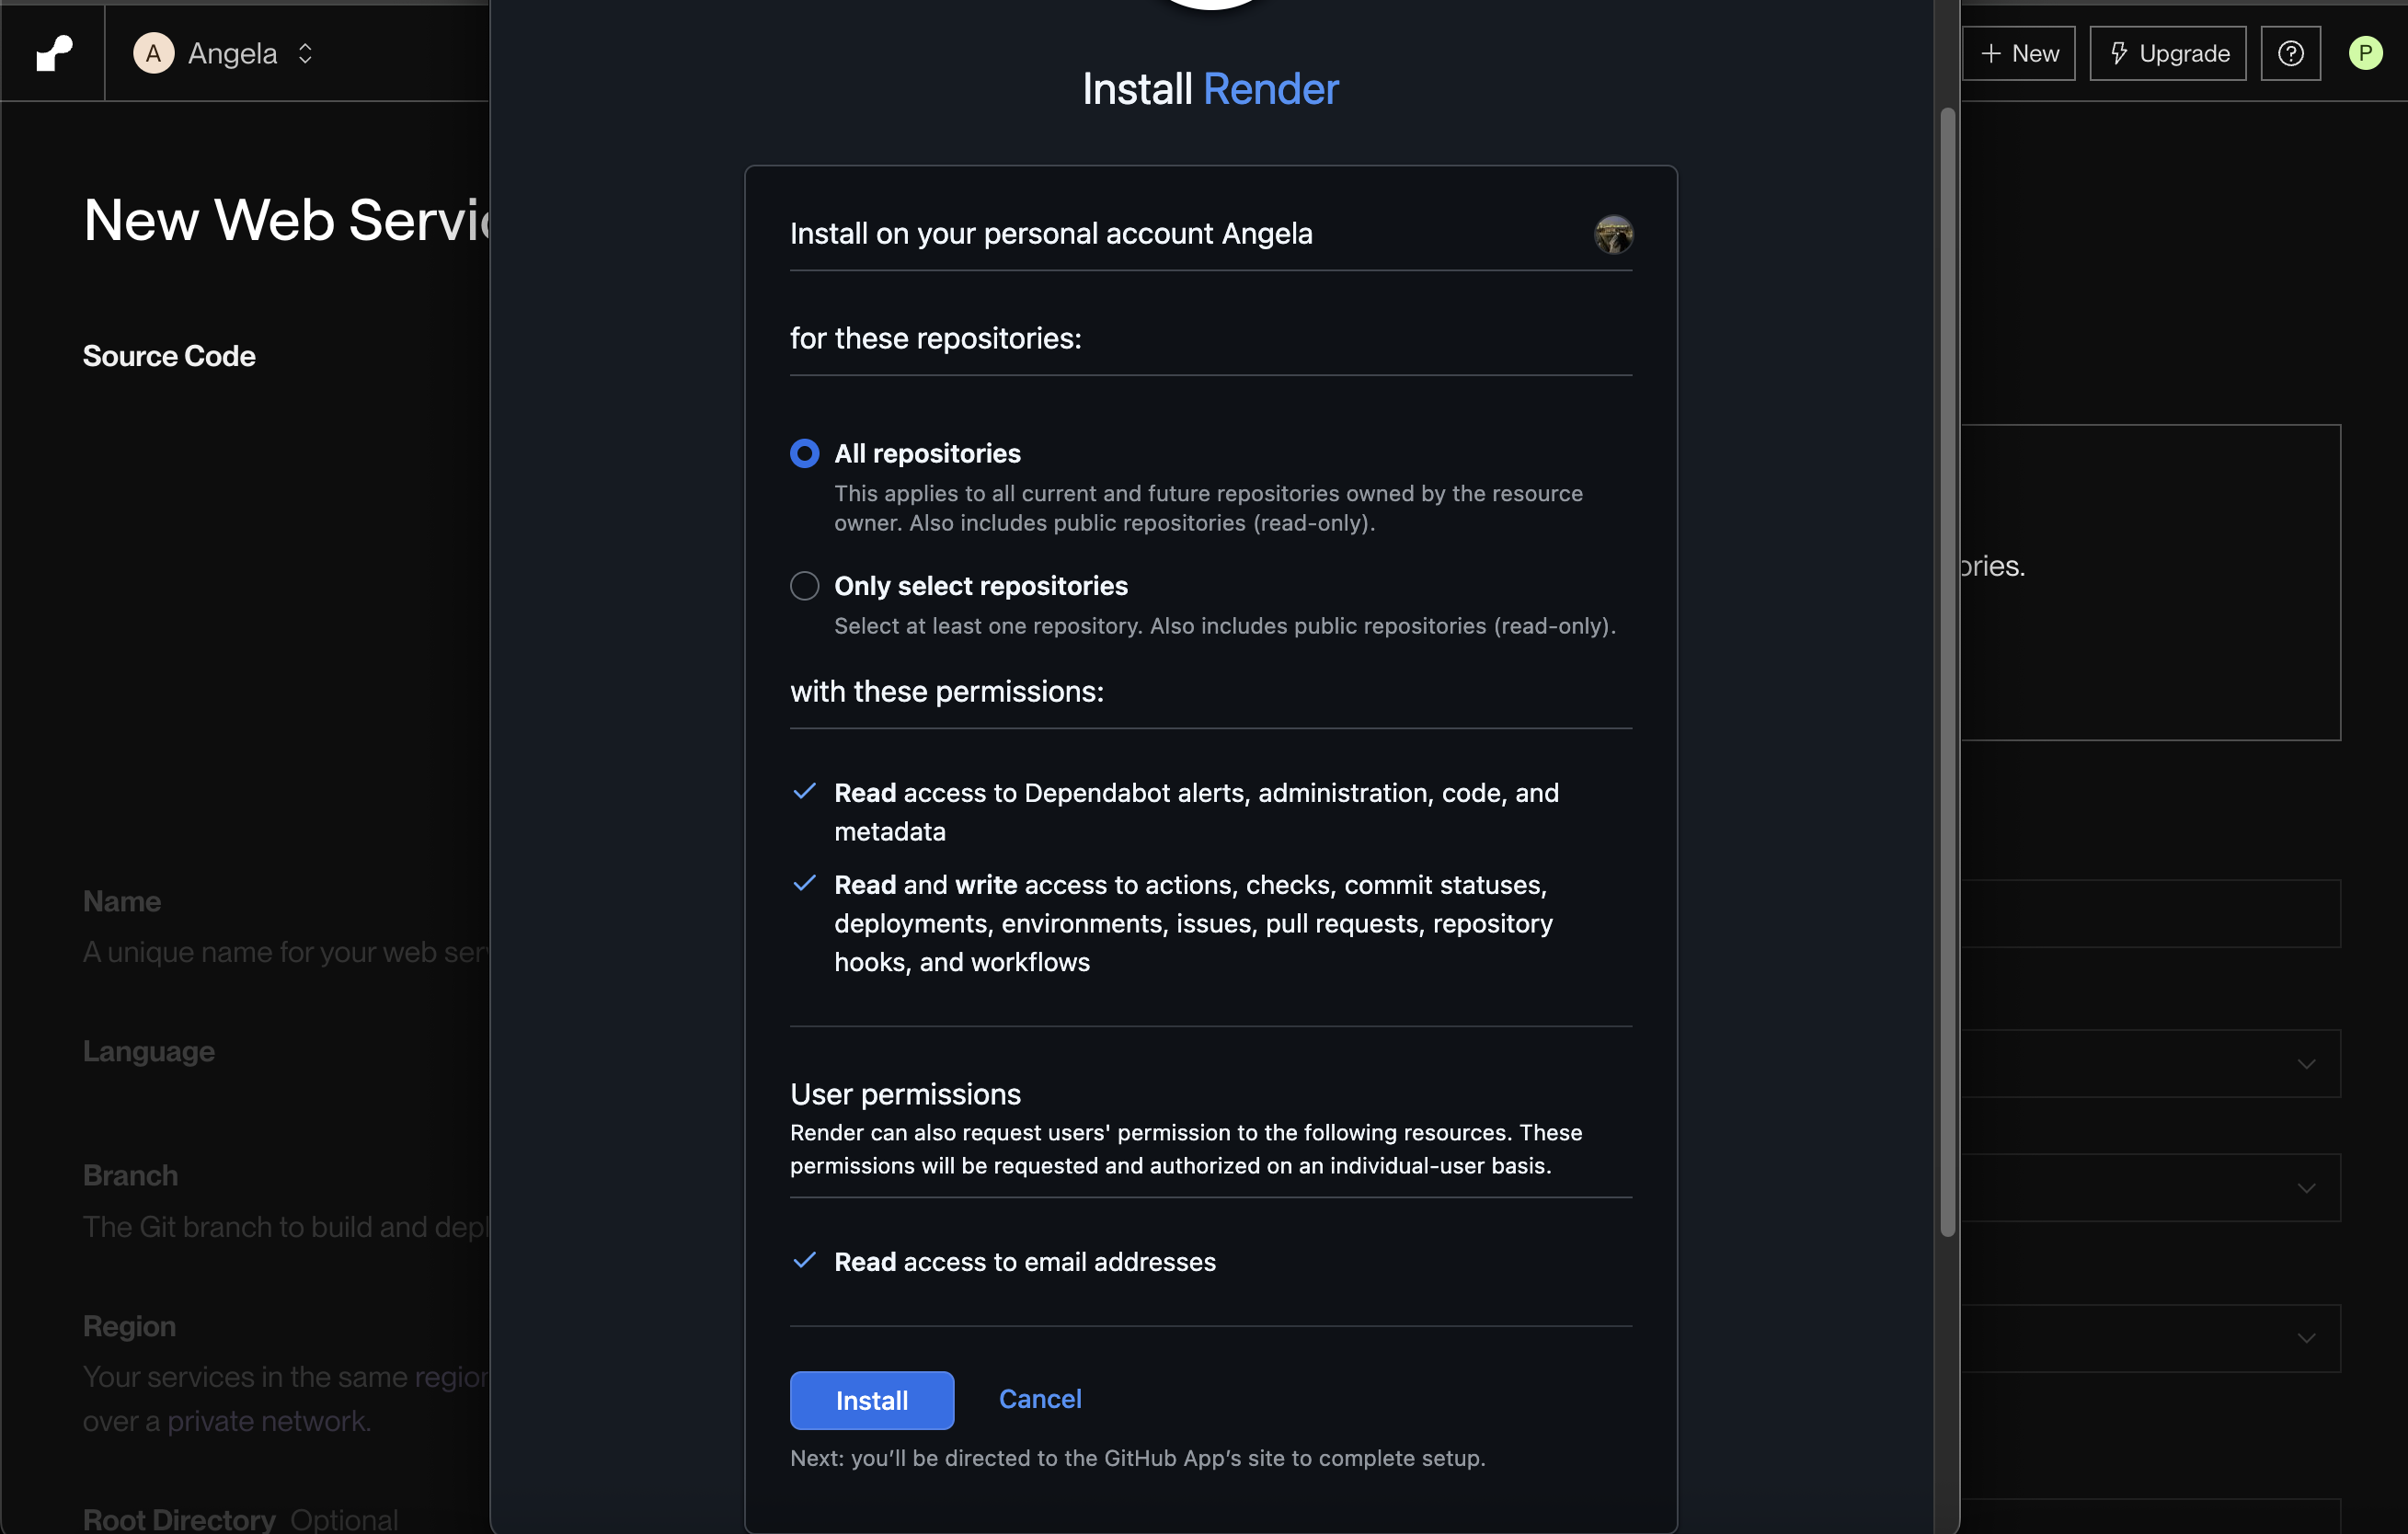Click checkmark beside Read and write access
This screenshot has height=1534, width=2408.
pyautogui.click(x=804, y=884)
